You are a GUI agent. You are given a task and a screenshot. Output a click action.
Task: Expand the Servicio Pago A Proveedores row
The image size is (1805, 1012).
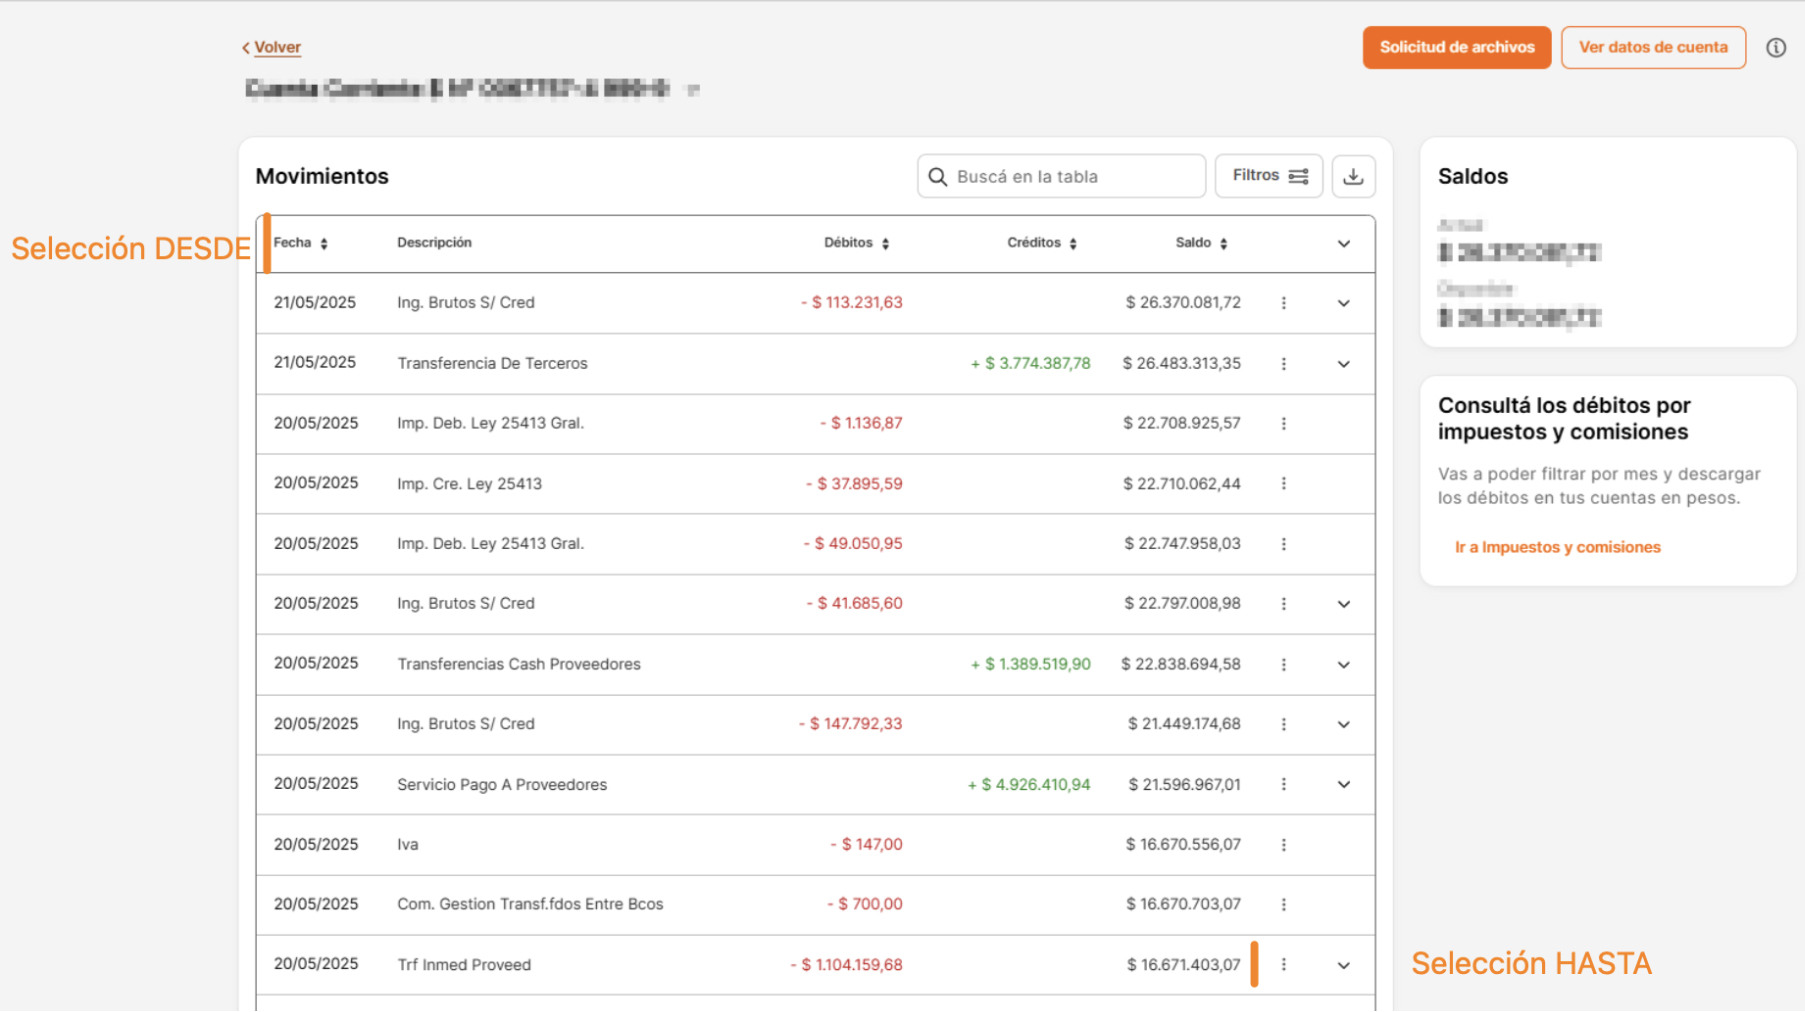pyautogui.click(x=1343, y=785)
